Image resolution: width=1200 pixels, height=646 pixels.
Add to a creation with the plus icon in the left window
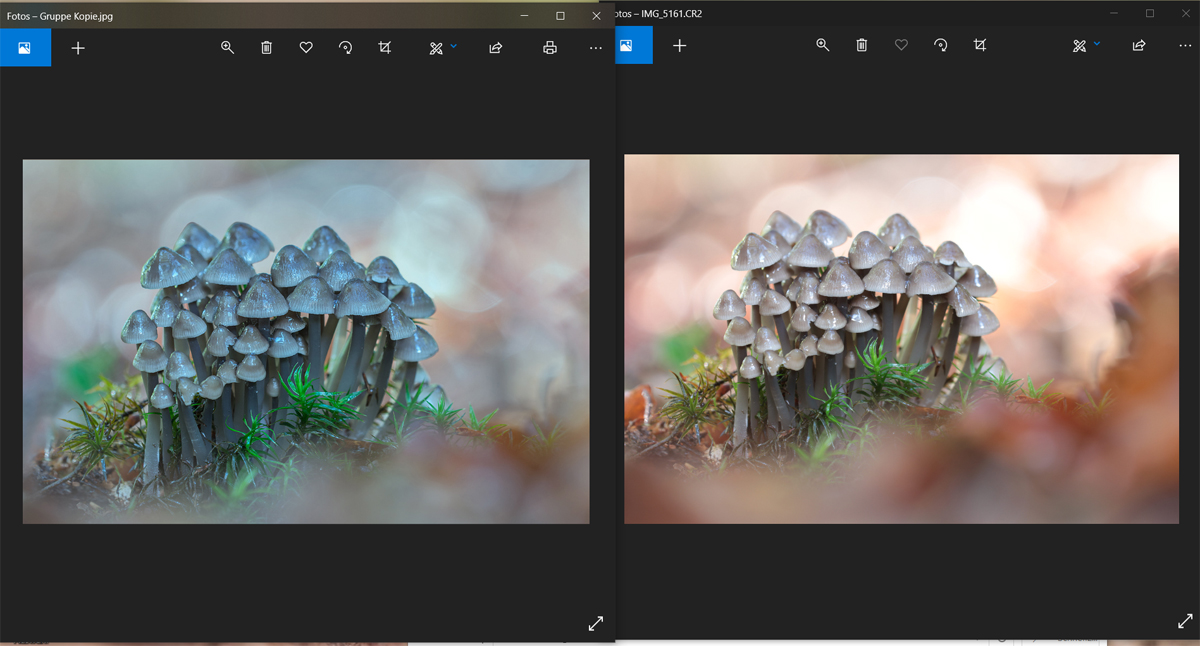tap(78, 47)
